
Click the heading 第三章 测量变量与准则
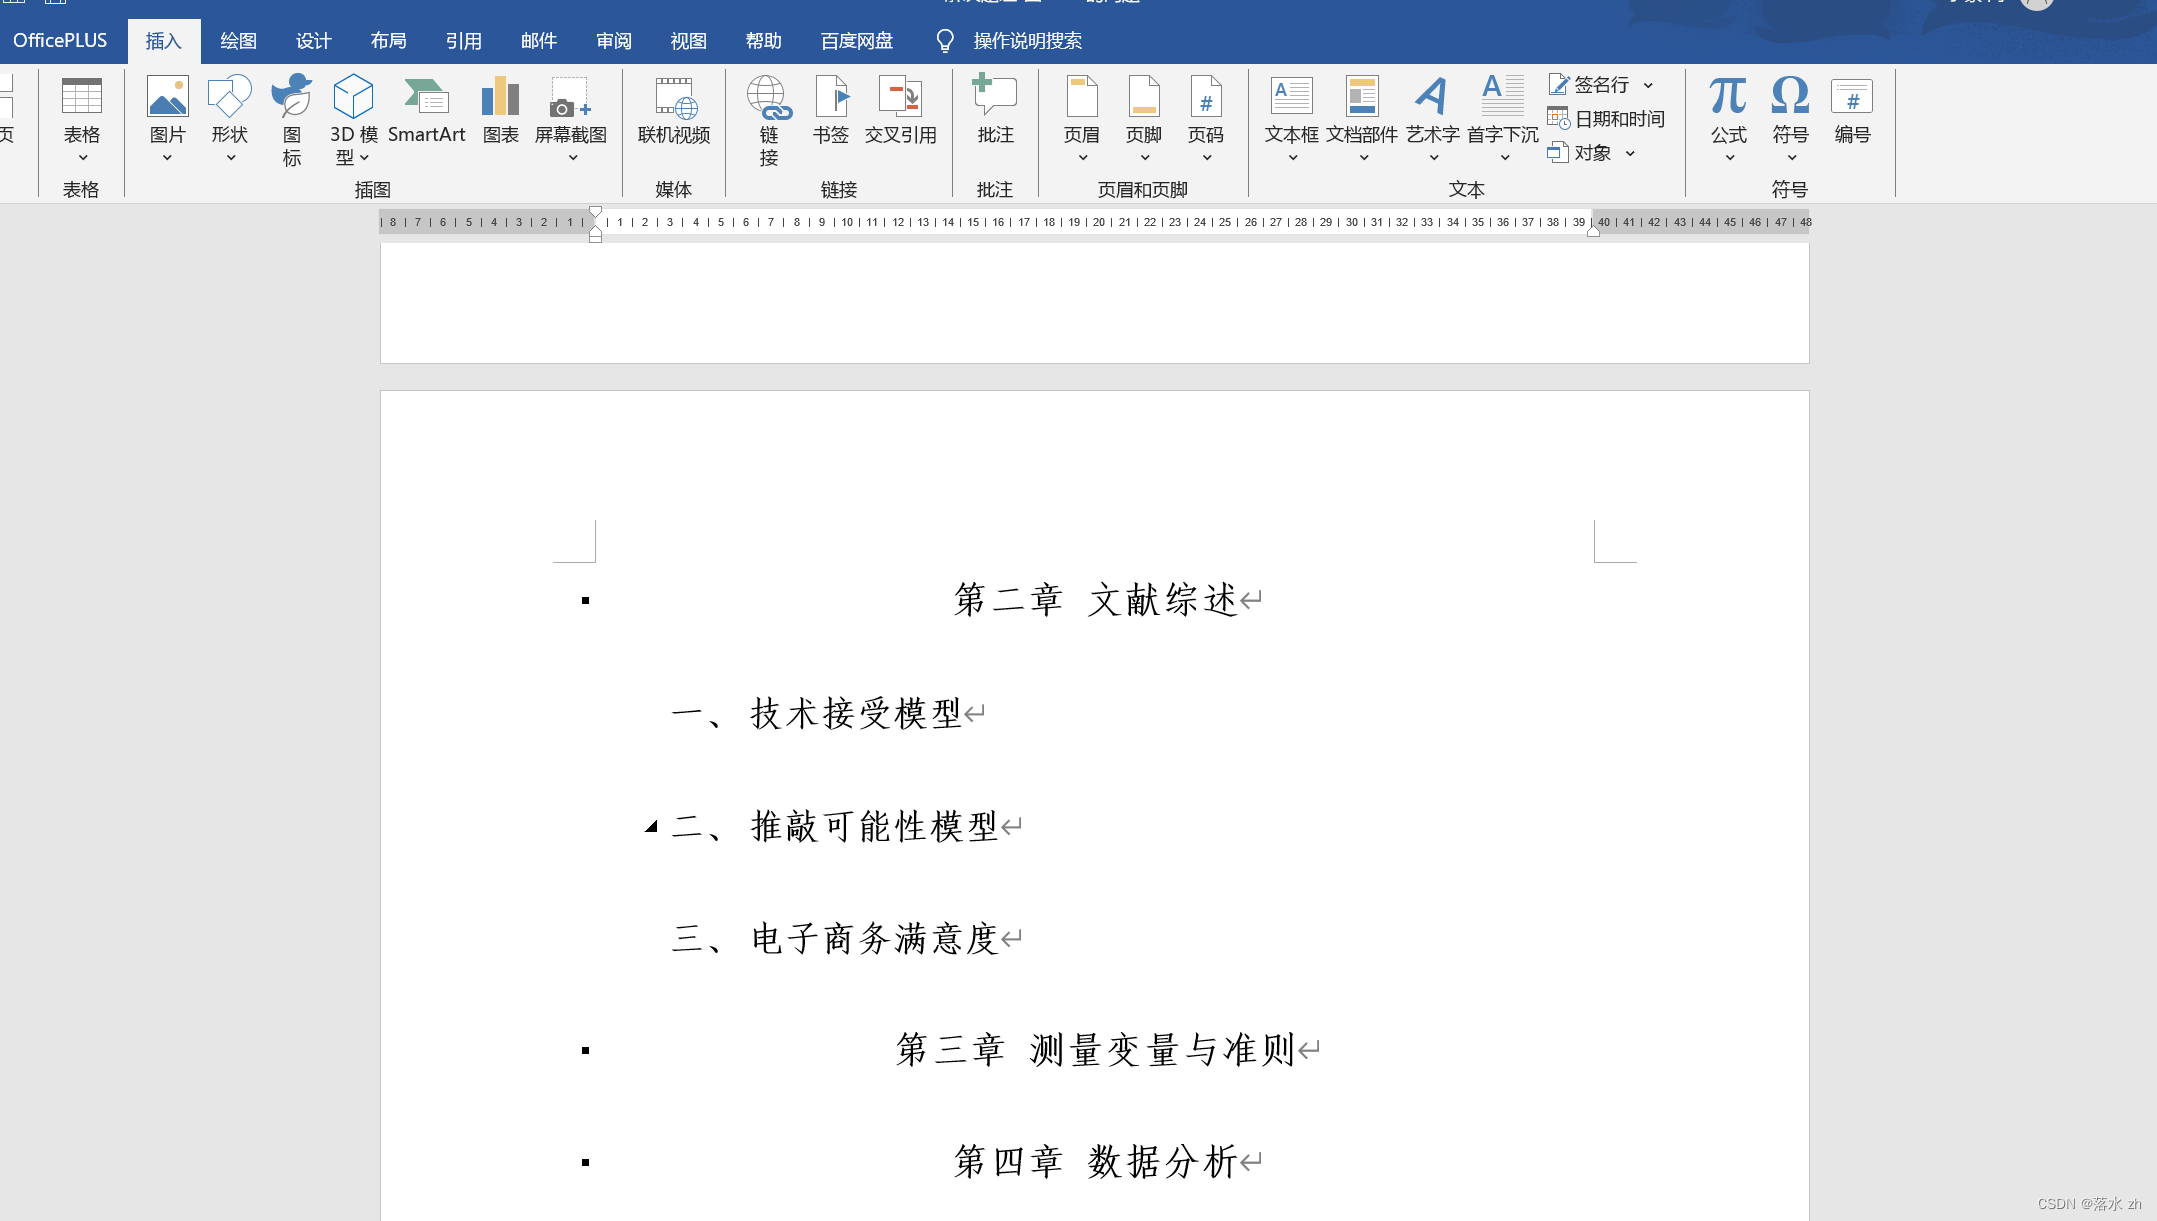(1097, 1050)
